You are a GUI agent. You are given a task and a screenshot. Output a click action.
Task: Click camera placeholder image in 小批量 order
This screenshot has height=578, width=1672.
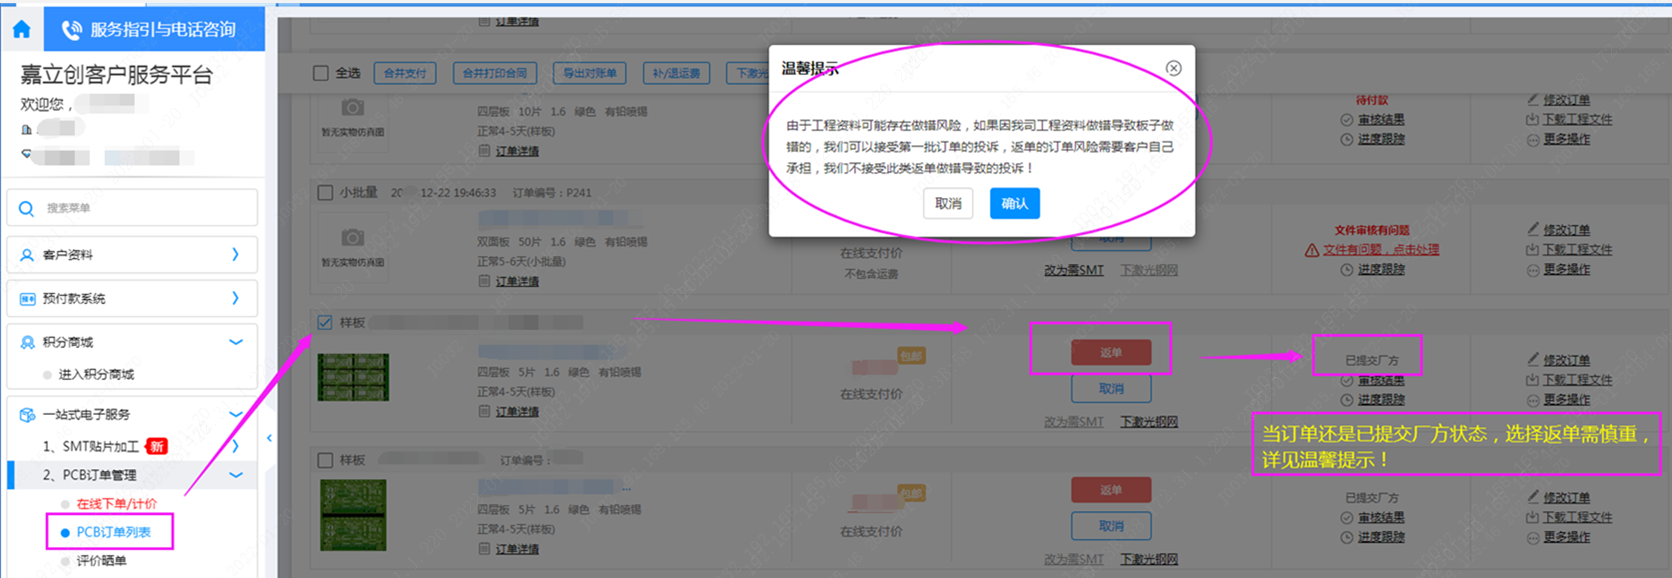point(352,240)
